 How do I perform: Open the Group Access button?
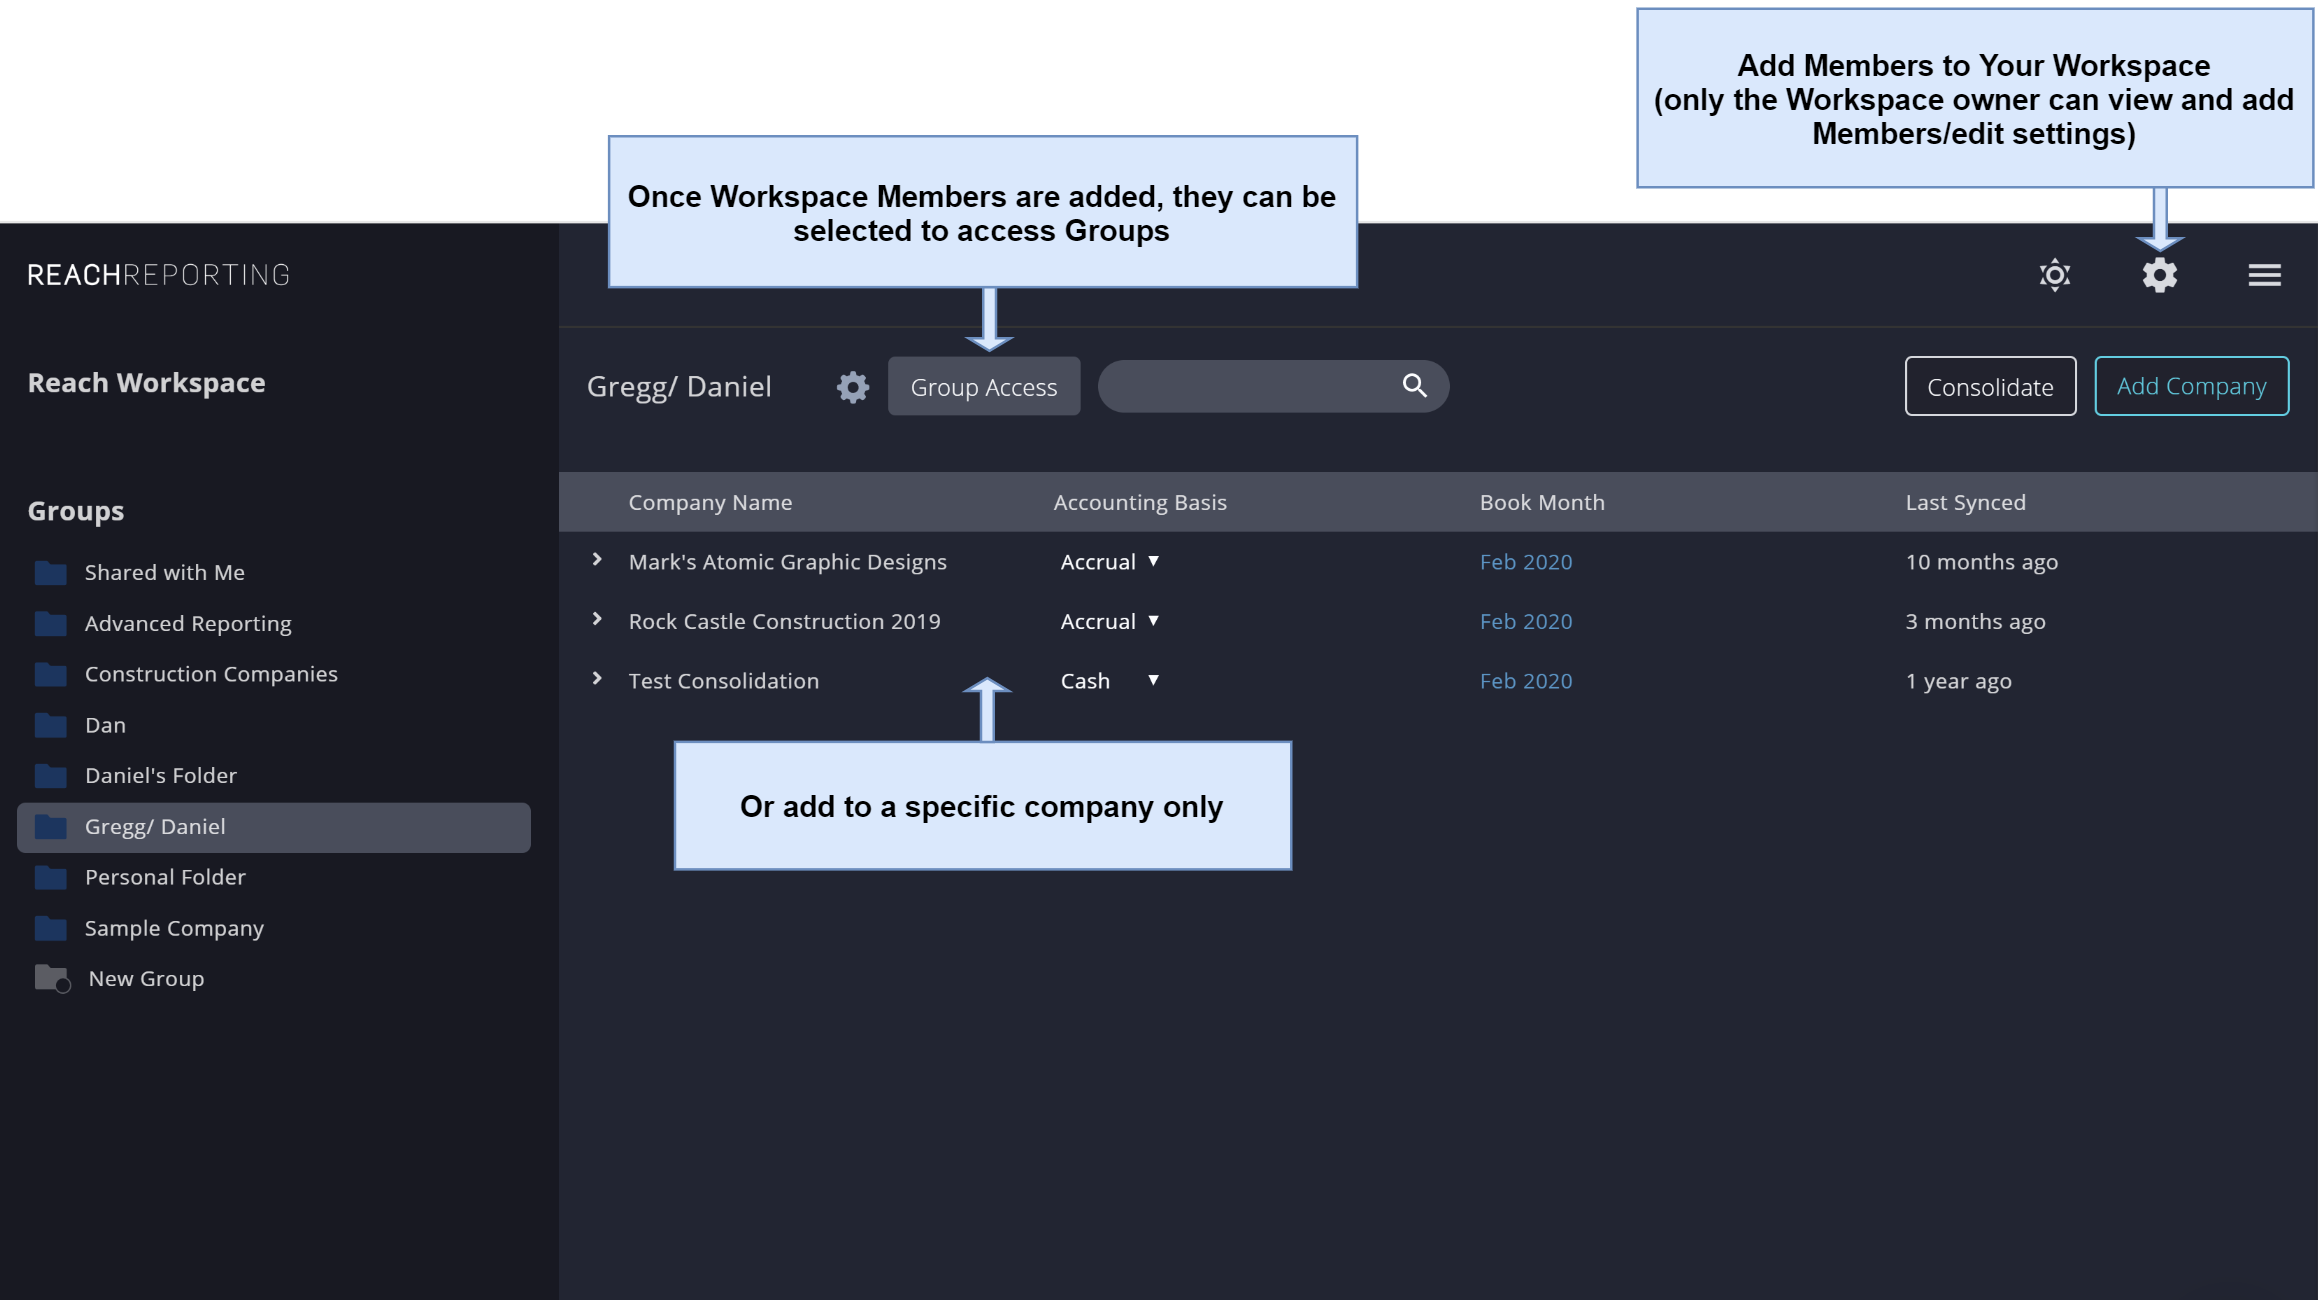pos(984,386)
